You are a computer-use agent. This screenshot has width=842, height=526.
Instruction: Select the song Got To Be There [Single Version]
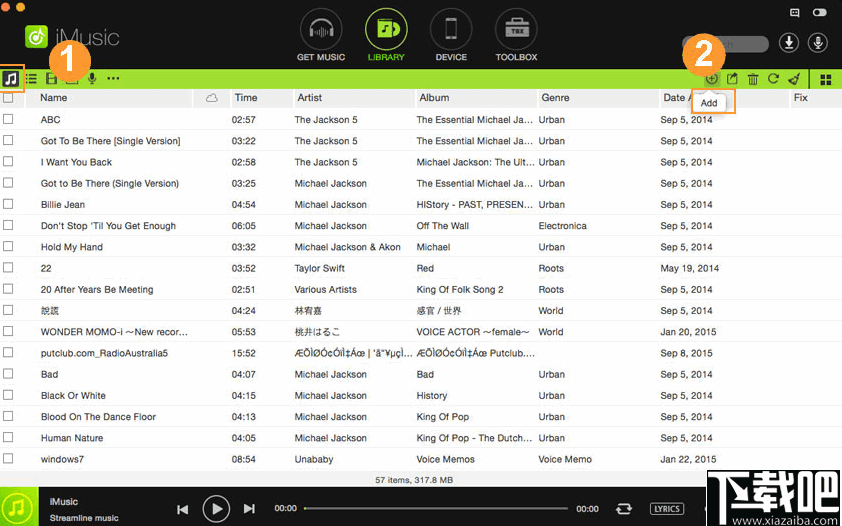pos(111,141)
